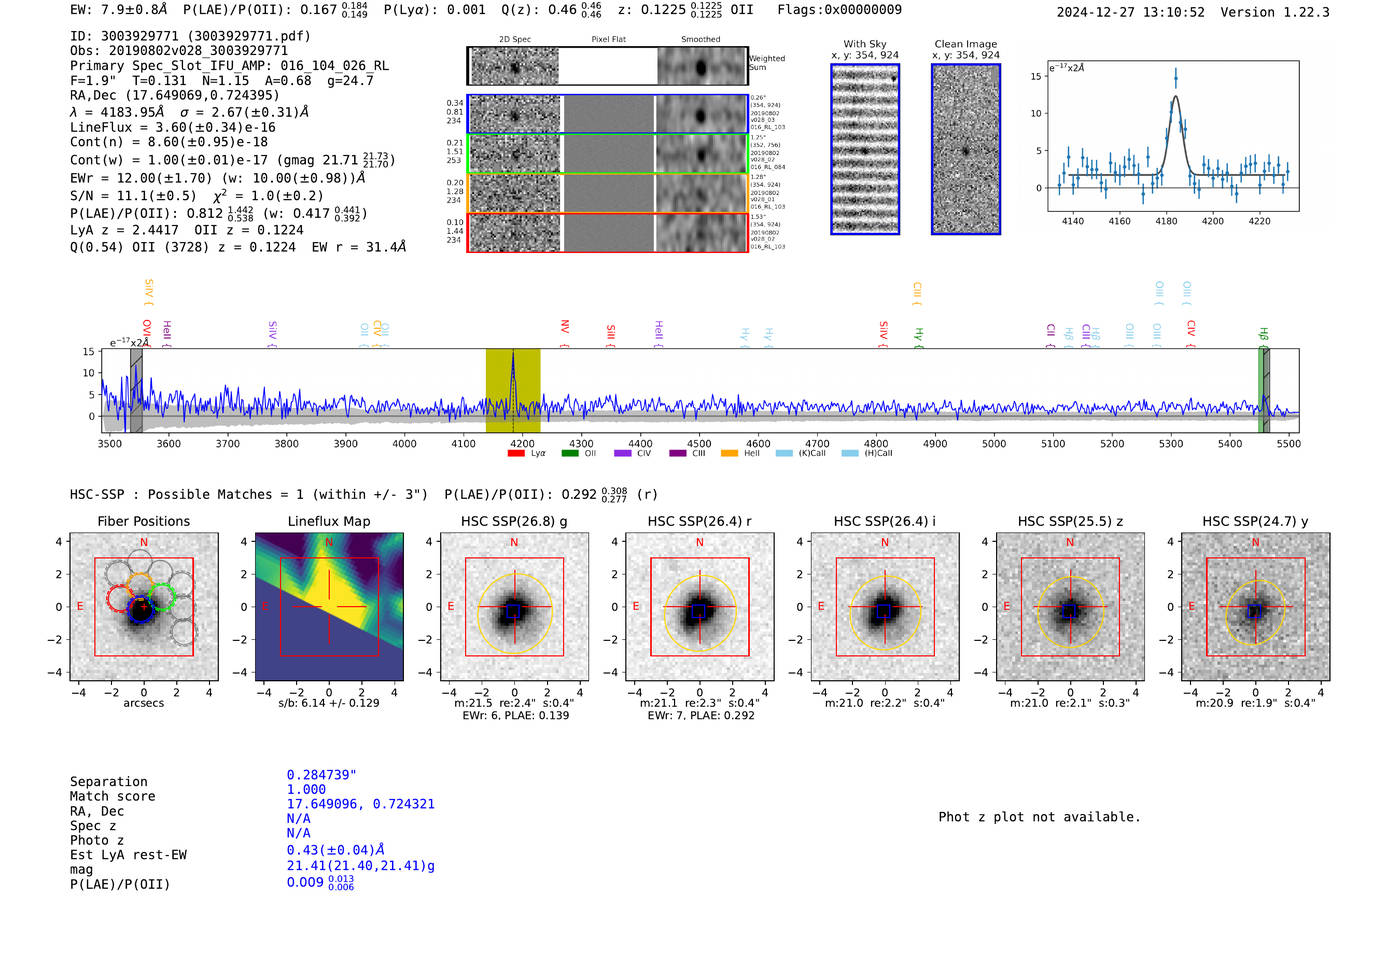
Task: Click the red NV line label
Action: (x=564, y=334)
